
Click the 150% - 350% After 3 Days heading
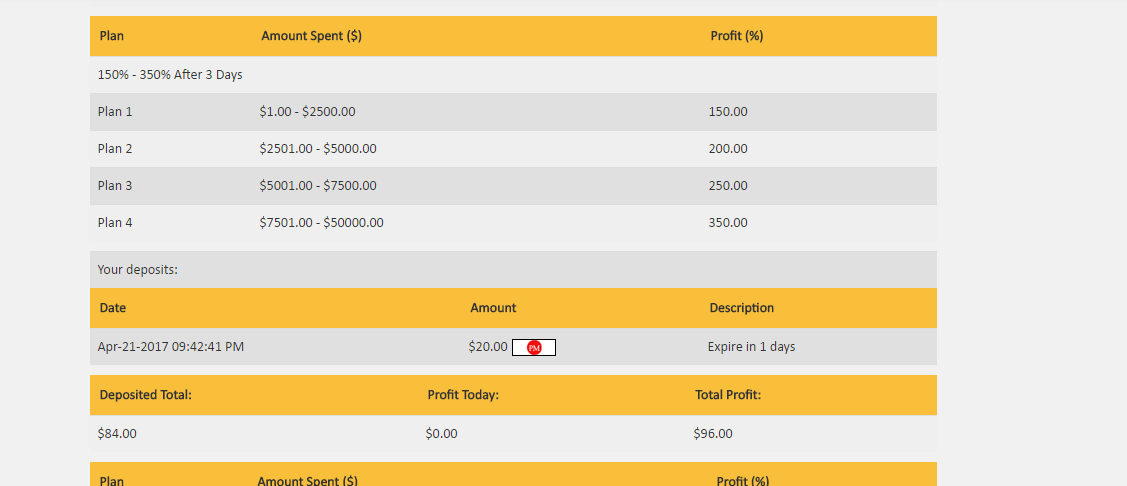click(170, 75)
